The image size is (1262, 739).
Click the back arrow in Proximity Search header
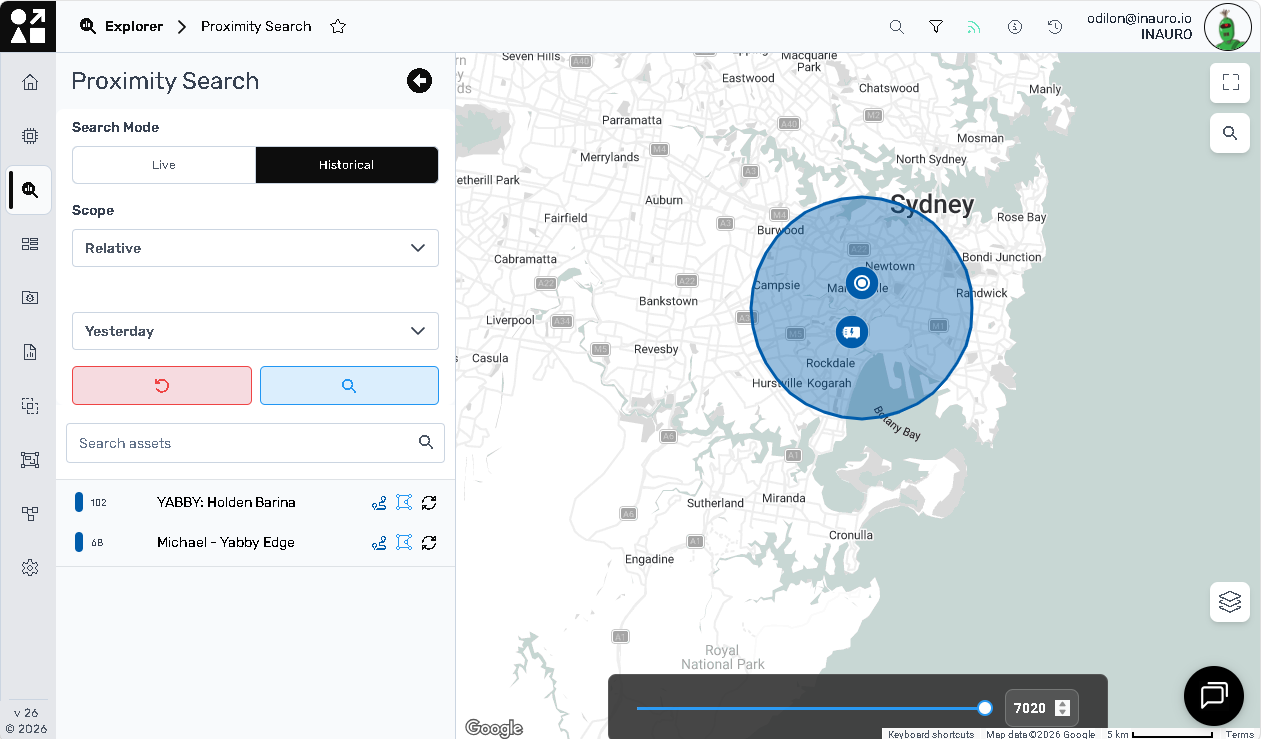(419, 81)
